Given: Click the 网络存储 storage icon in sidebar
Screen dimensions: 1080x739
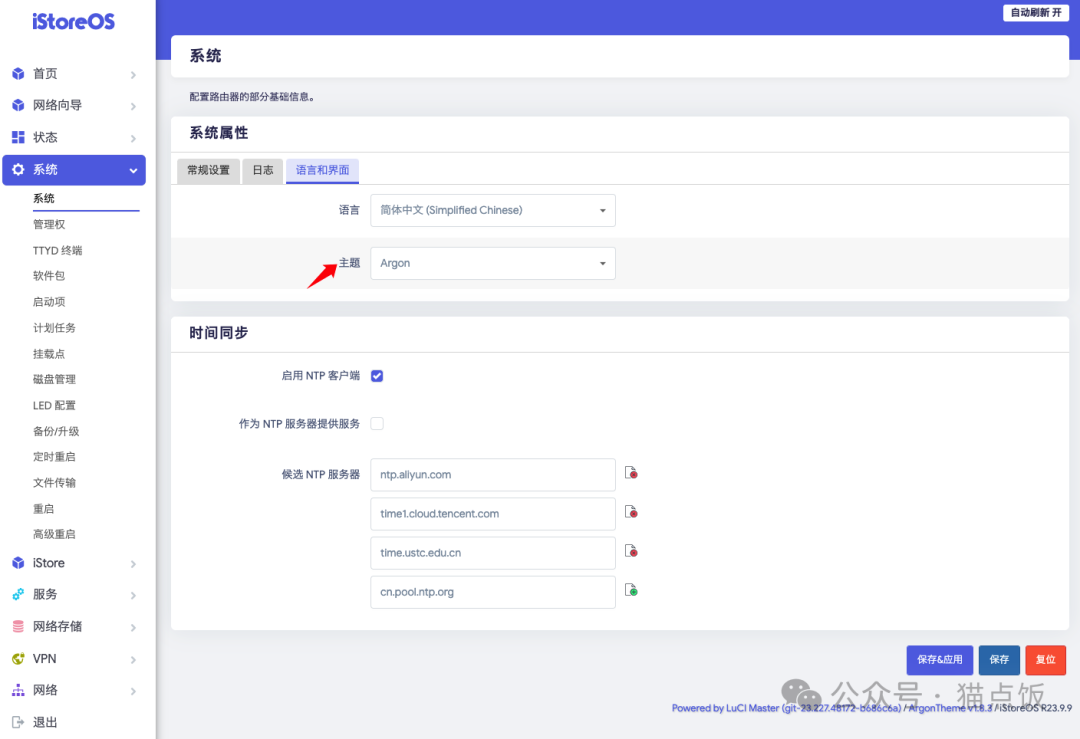Looking at the screenshot, I should [18, 626].
